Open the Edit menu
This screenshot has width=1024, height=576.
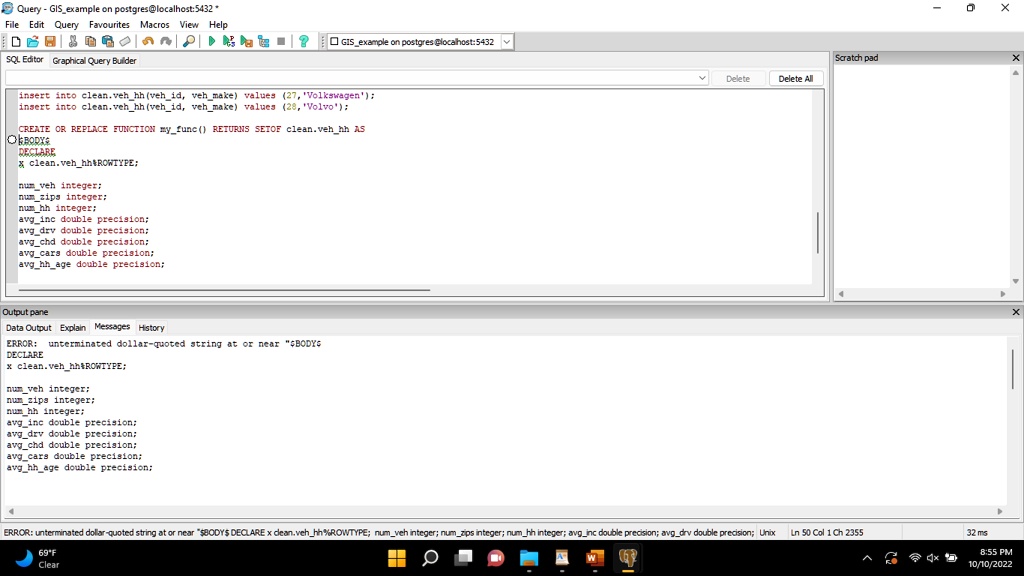tap(37, 25)
